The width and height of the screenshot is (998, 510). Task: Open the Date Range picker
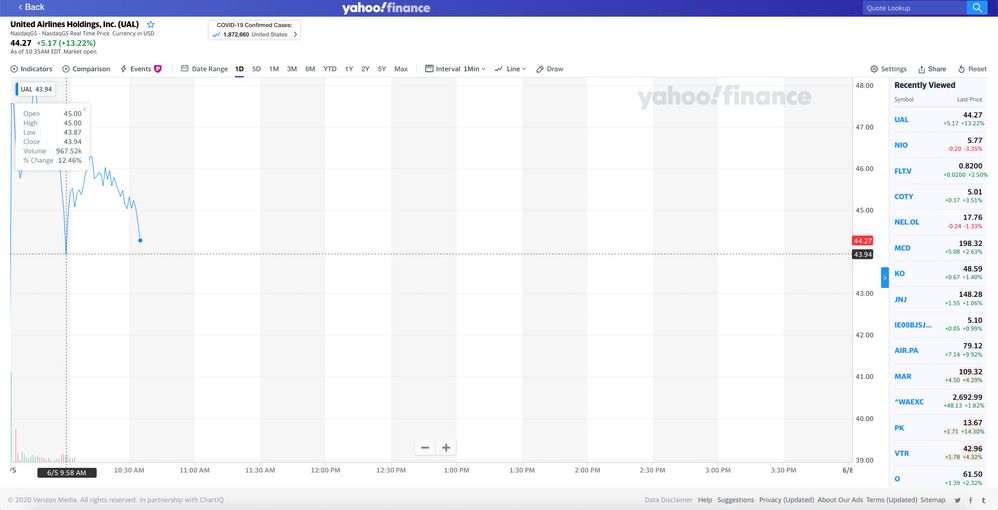pyautogui.click(x=205, y=69)
